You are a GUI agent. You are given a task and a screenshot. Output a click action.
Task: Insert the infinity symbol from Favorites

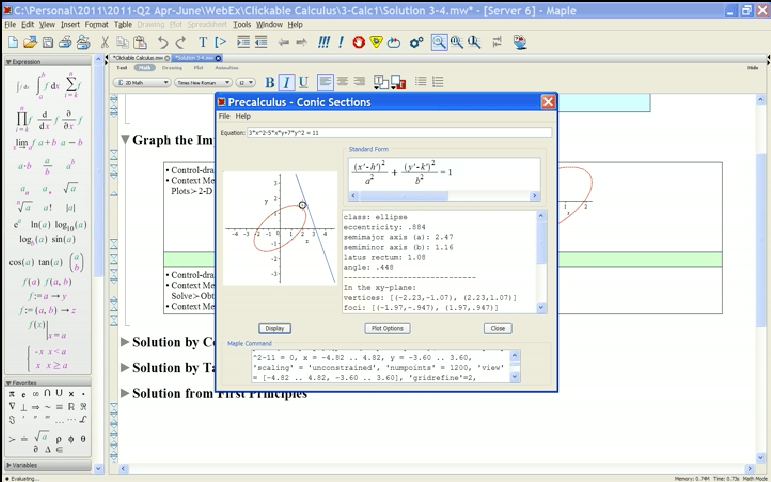click(x=35, y=394)
